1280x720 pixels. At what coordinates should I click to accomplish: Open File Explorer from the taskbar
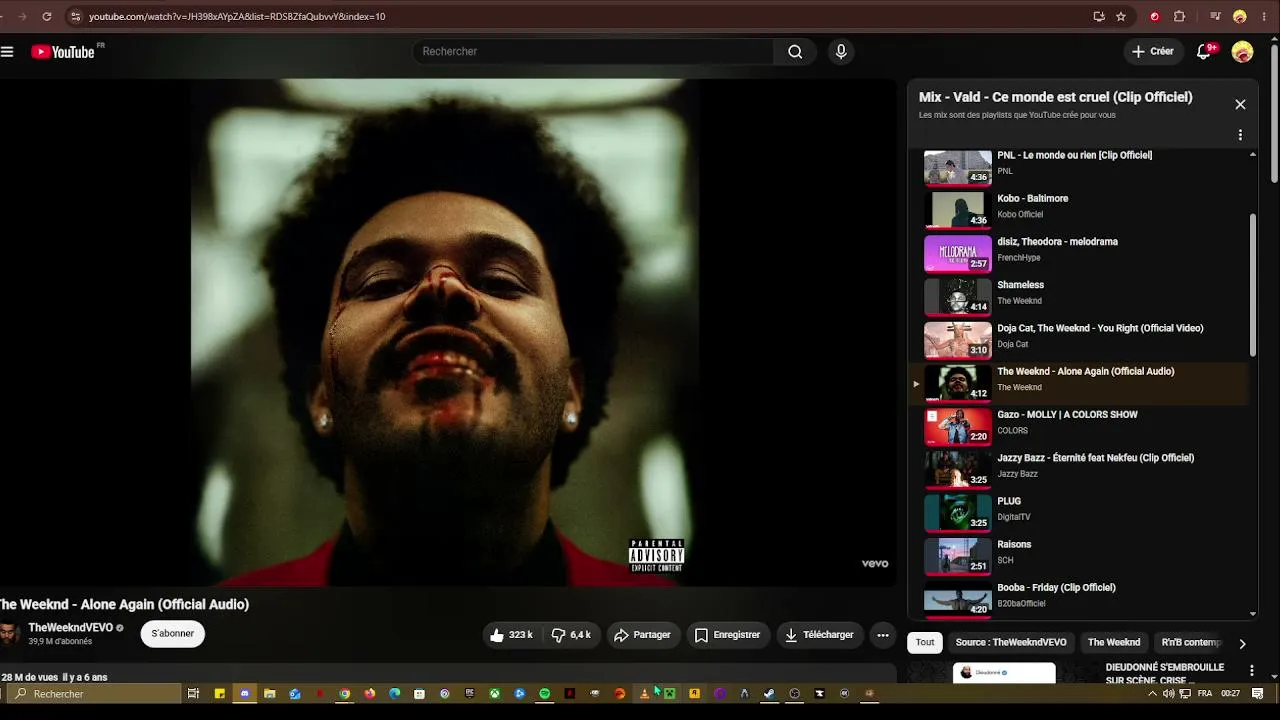pyautogui.click(x=269, y=694)
